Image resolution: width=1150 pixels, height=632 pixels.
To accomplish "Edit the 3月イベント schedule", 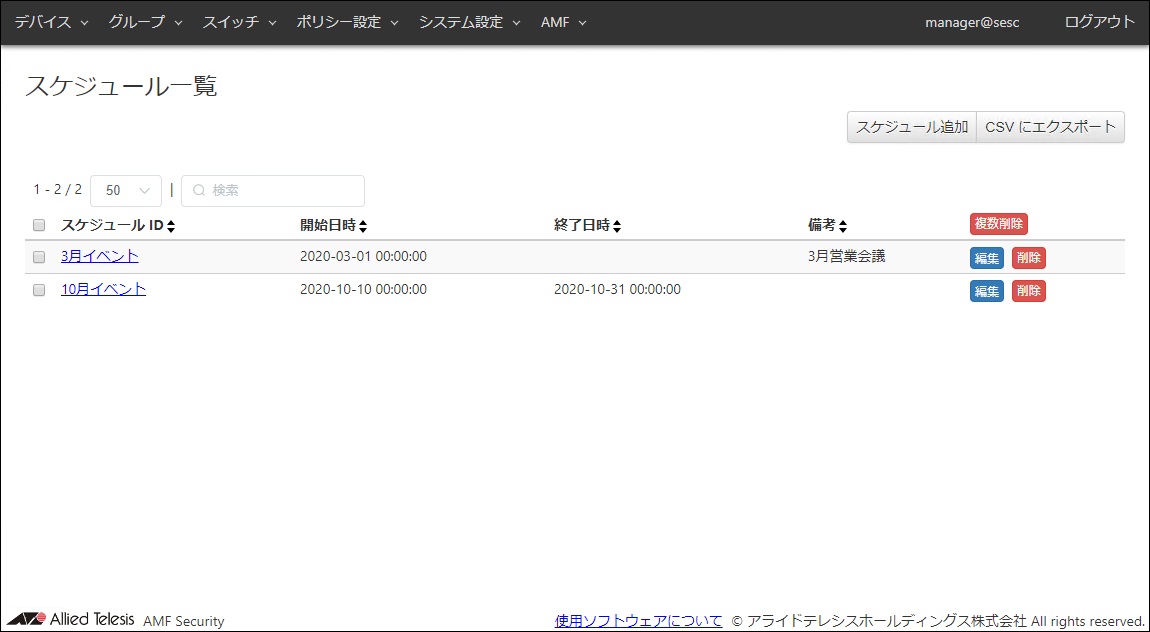I will (986, 258).
